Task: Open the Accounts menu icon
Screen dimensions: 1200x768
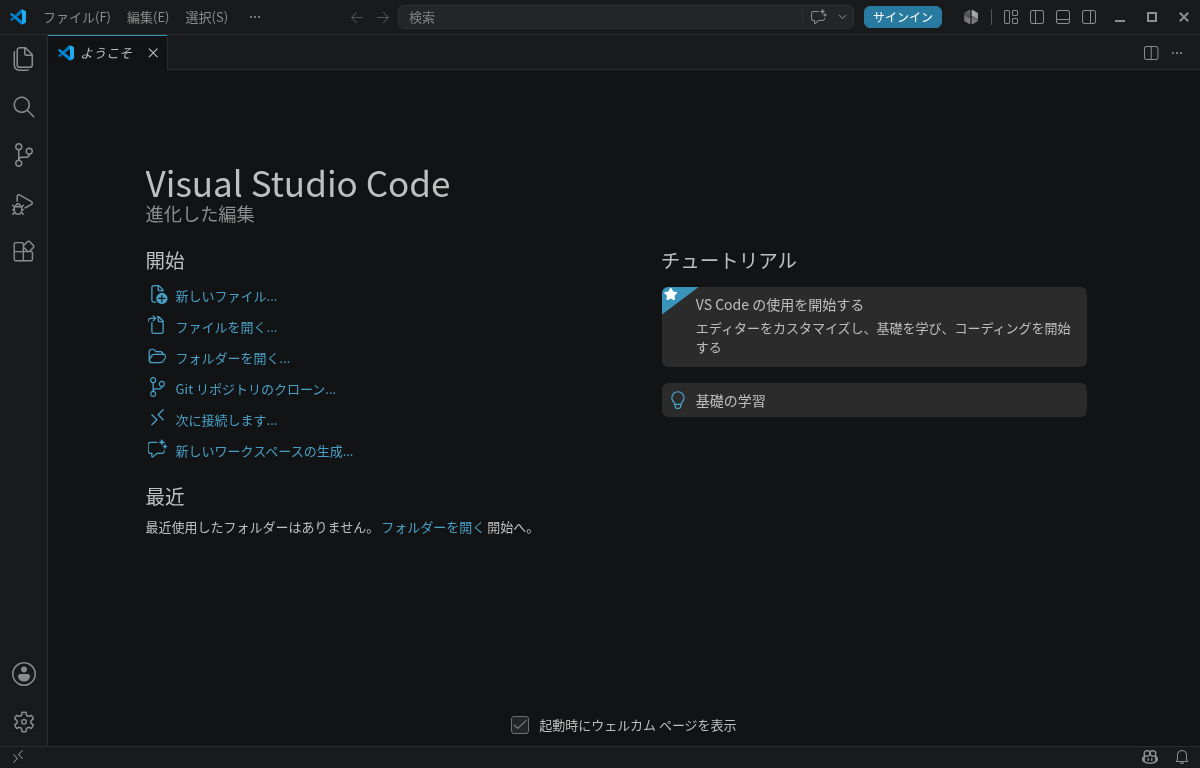Action: tap(24, 674)
